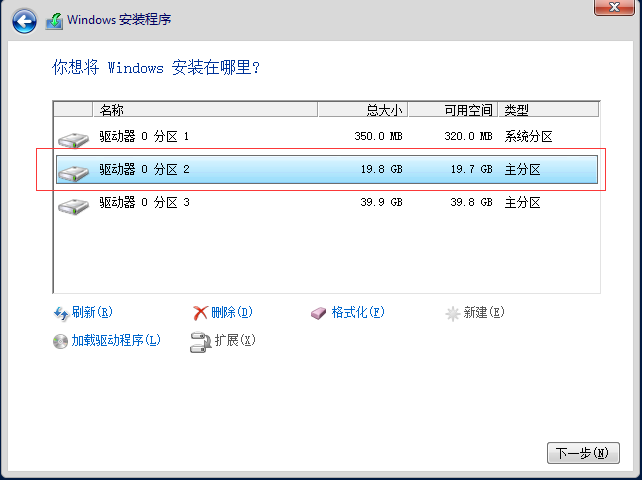Click the 扩展 drive extend icon
Screen dimensions: 642x480
click(x=201, y=342)
